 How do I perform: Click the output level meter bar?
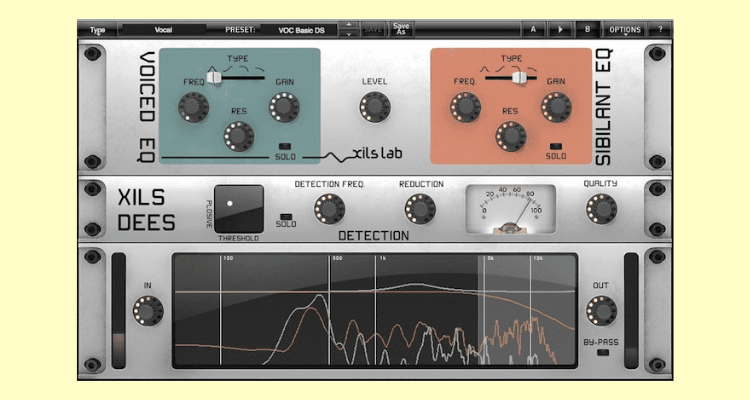pos(631,311)
